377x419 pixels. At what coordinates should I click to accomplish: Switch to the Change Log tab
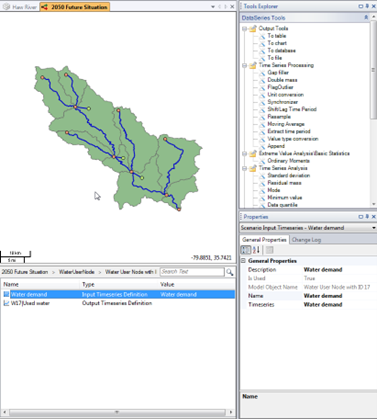click(x=306, y=240)
